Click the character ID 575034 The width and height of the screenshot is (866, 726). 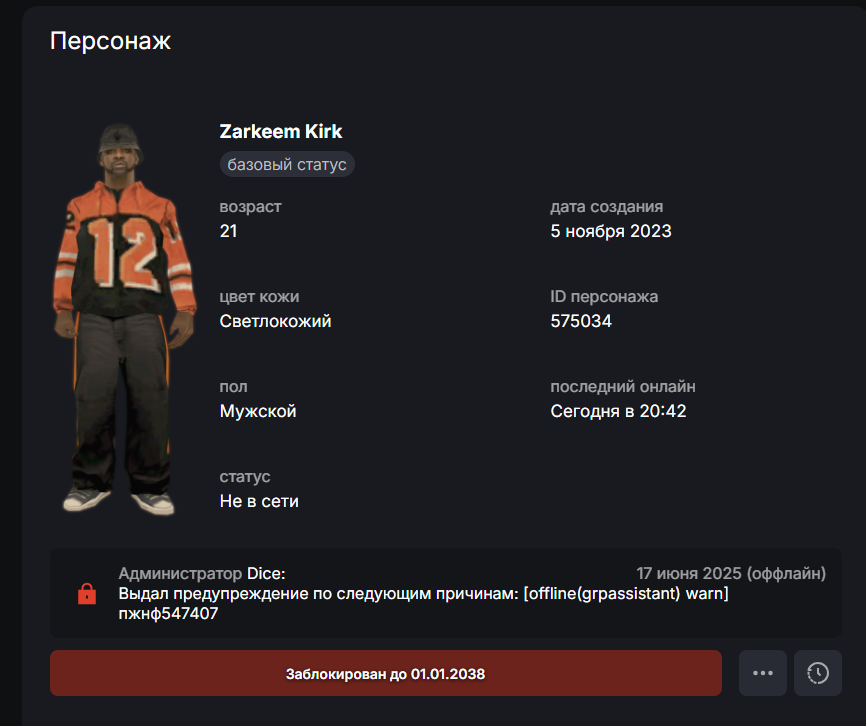(x=581, y=321)
